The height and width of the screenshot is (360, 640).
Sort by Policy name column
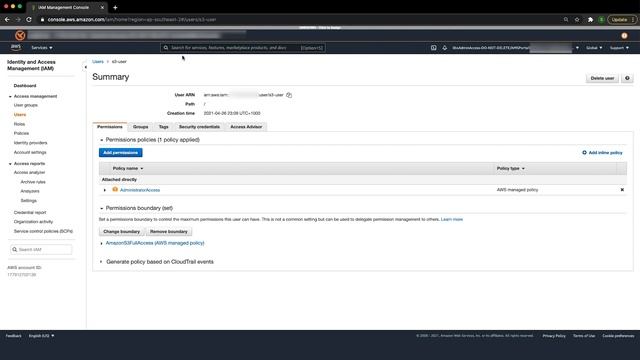tap(128, 169)
